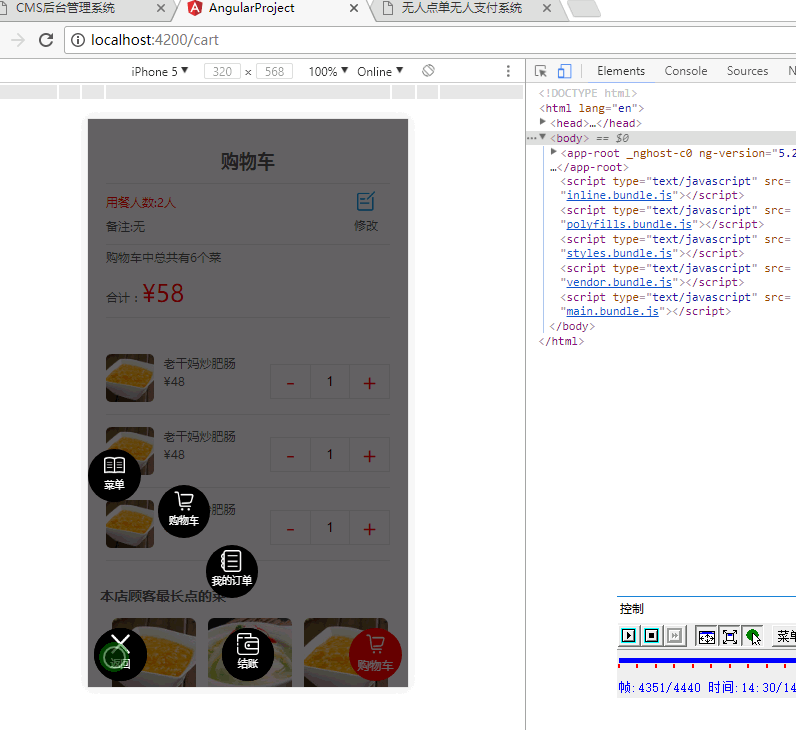
Task: Expand the app-root element node
Action: coord(554,152)
